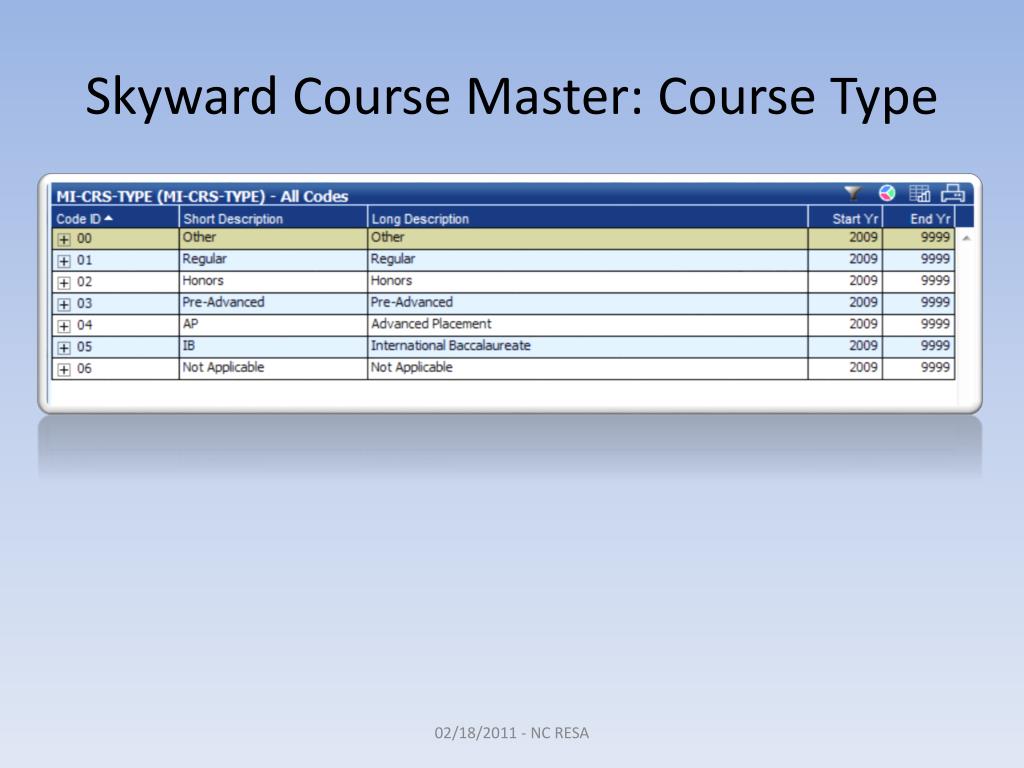The height and width of the screenshot is (768, 1024).
Task: Expand row 02 Honors
Action: [x=64, y=283]
